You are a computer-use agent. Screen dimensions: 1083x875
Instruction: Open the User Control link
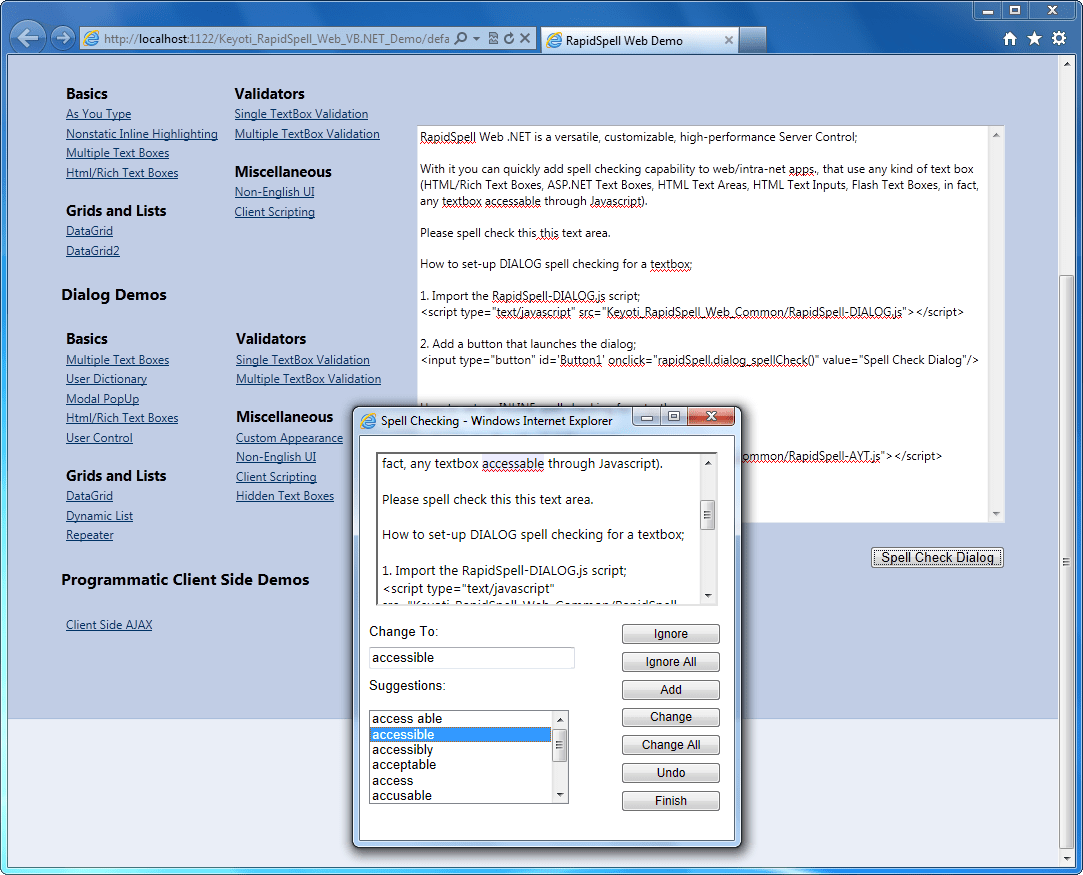[x=99, y=438]
